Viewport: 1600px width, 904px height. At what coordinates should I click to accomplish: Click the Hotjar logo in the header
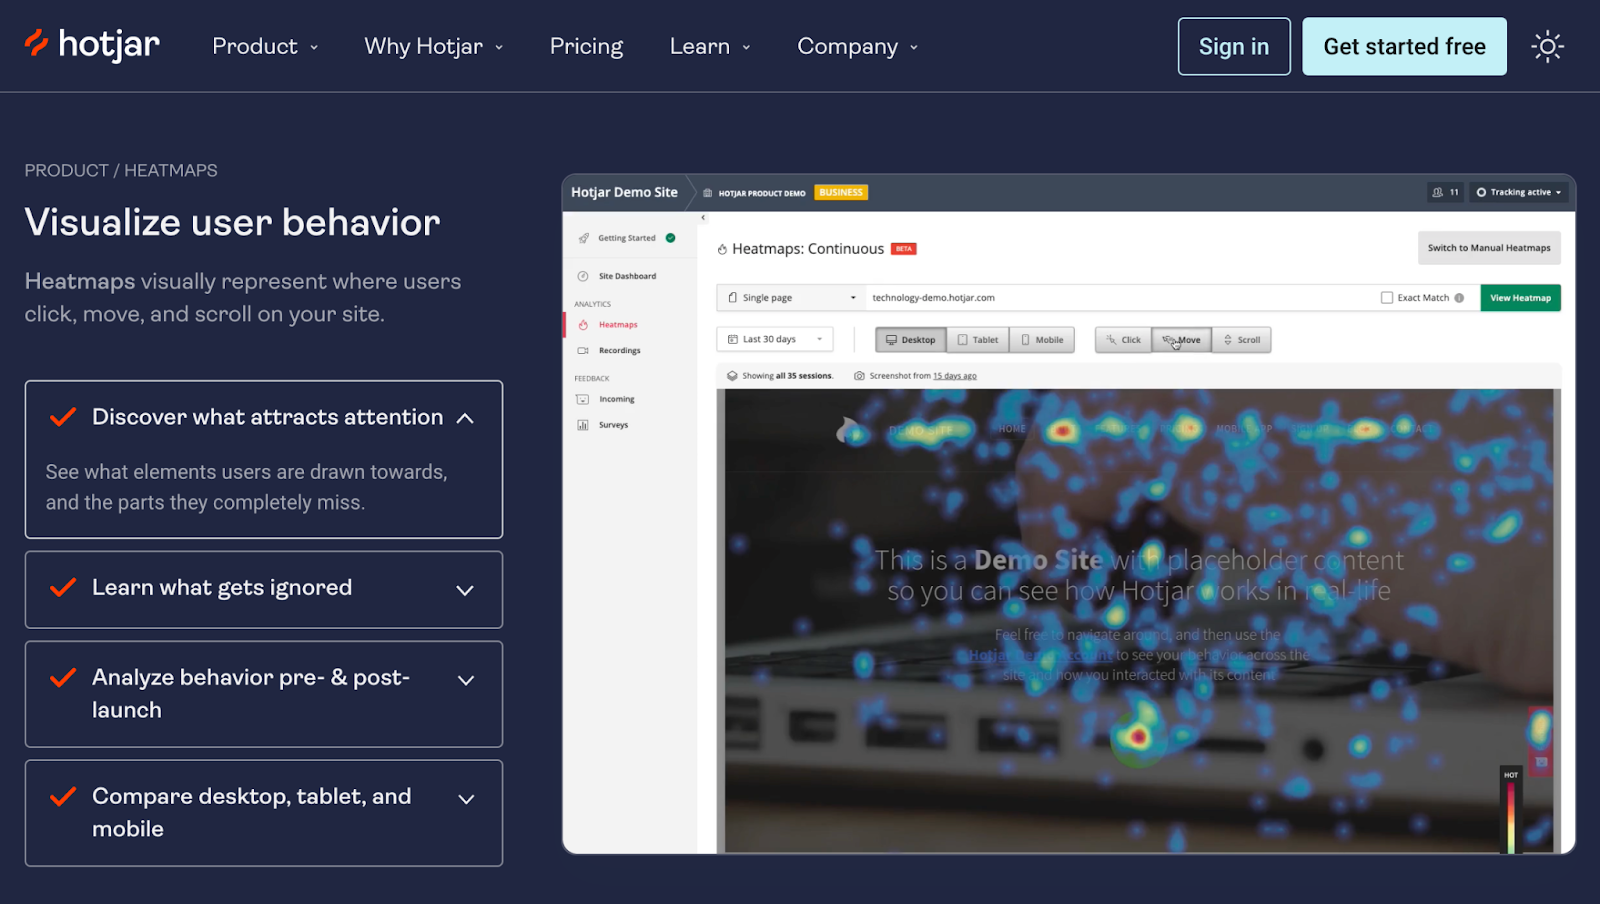tap(92, 45)
